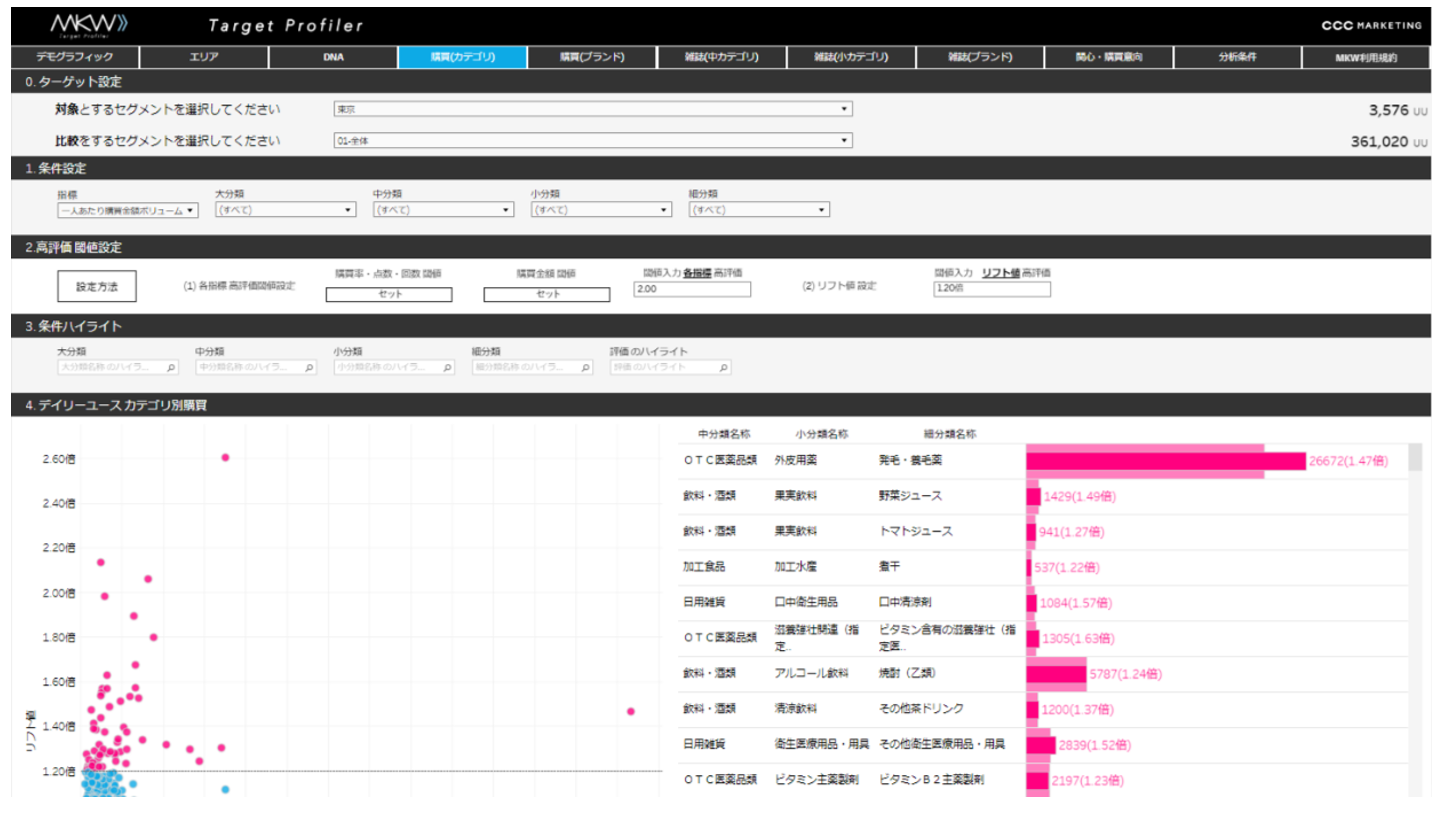Image resolution: width=1443 pixels, height=815 pixels.
Task: Click the search icon in 細分類 highlight field
Action: pyautogui.click(x=585, y=368)
